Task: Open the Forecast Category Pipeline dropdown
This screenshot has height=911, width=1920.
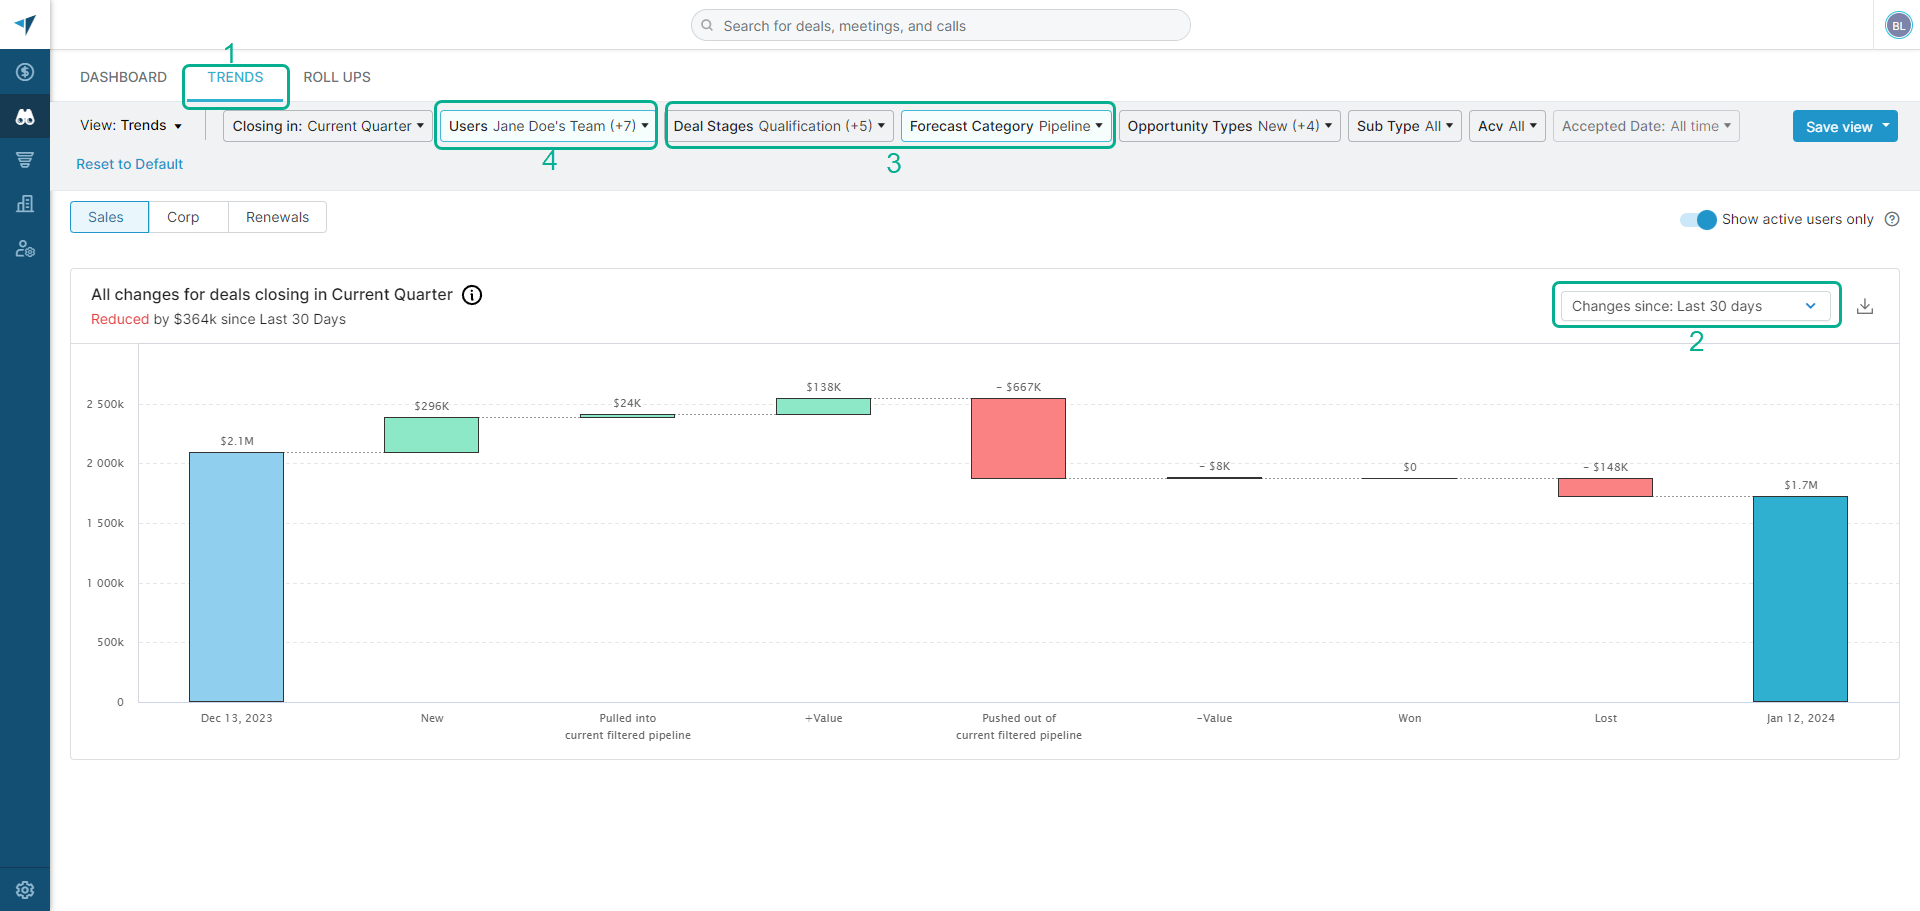Action: click(1006, 126)
